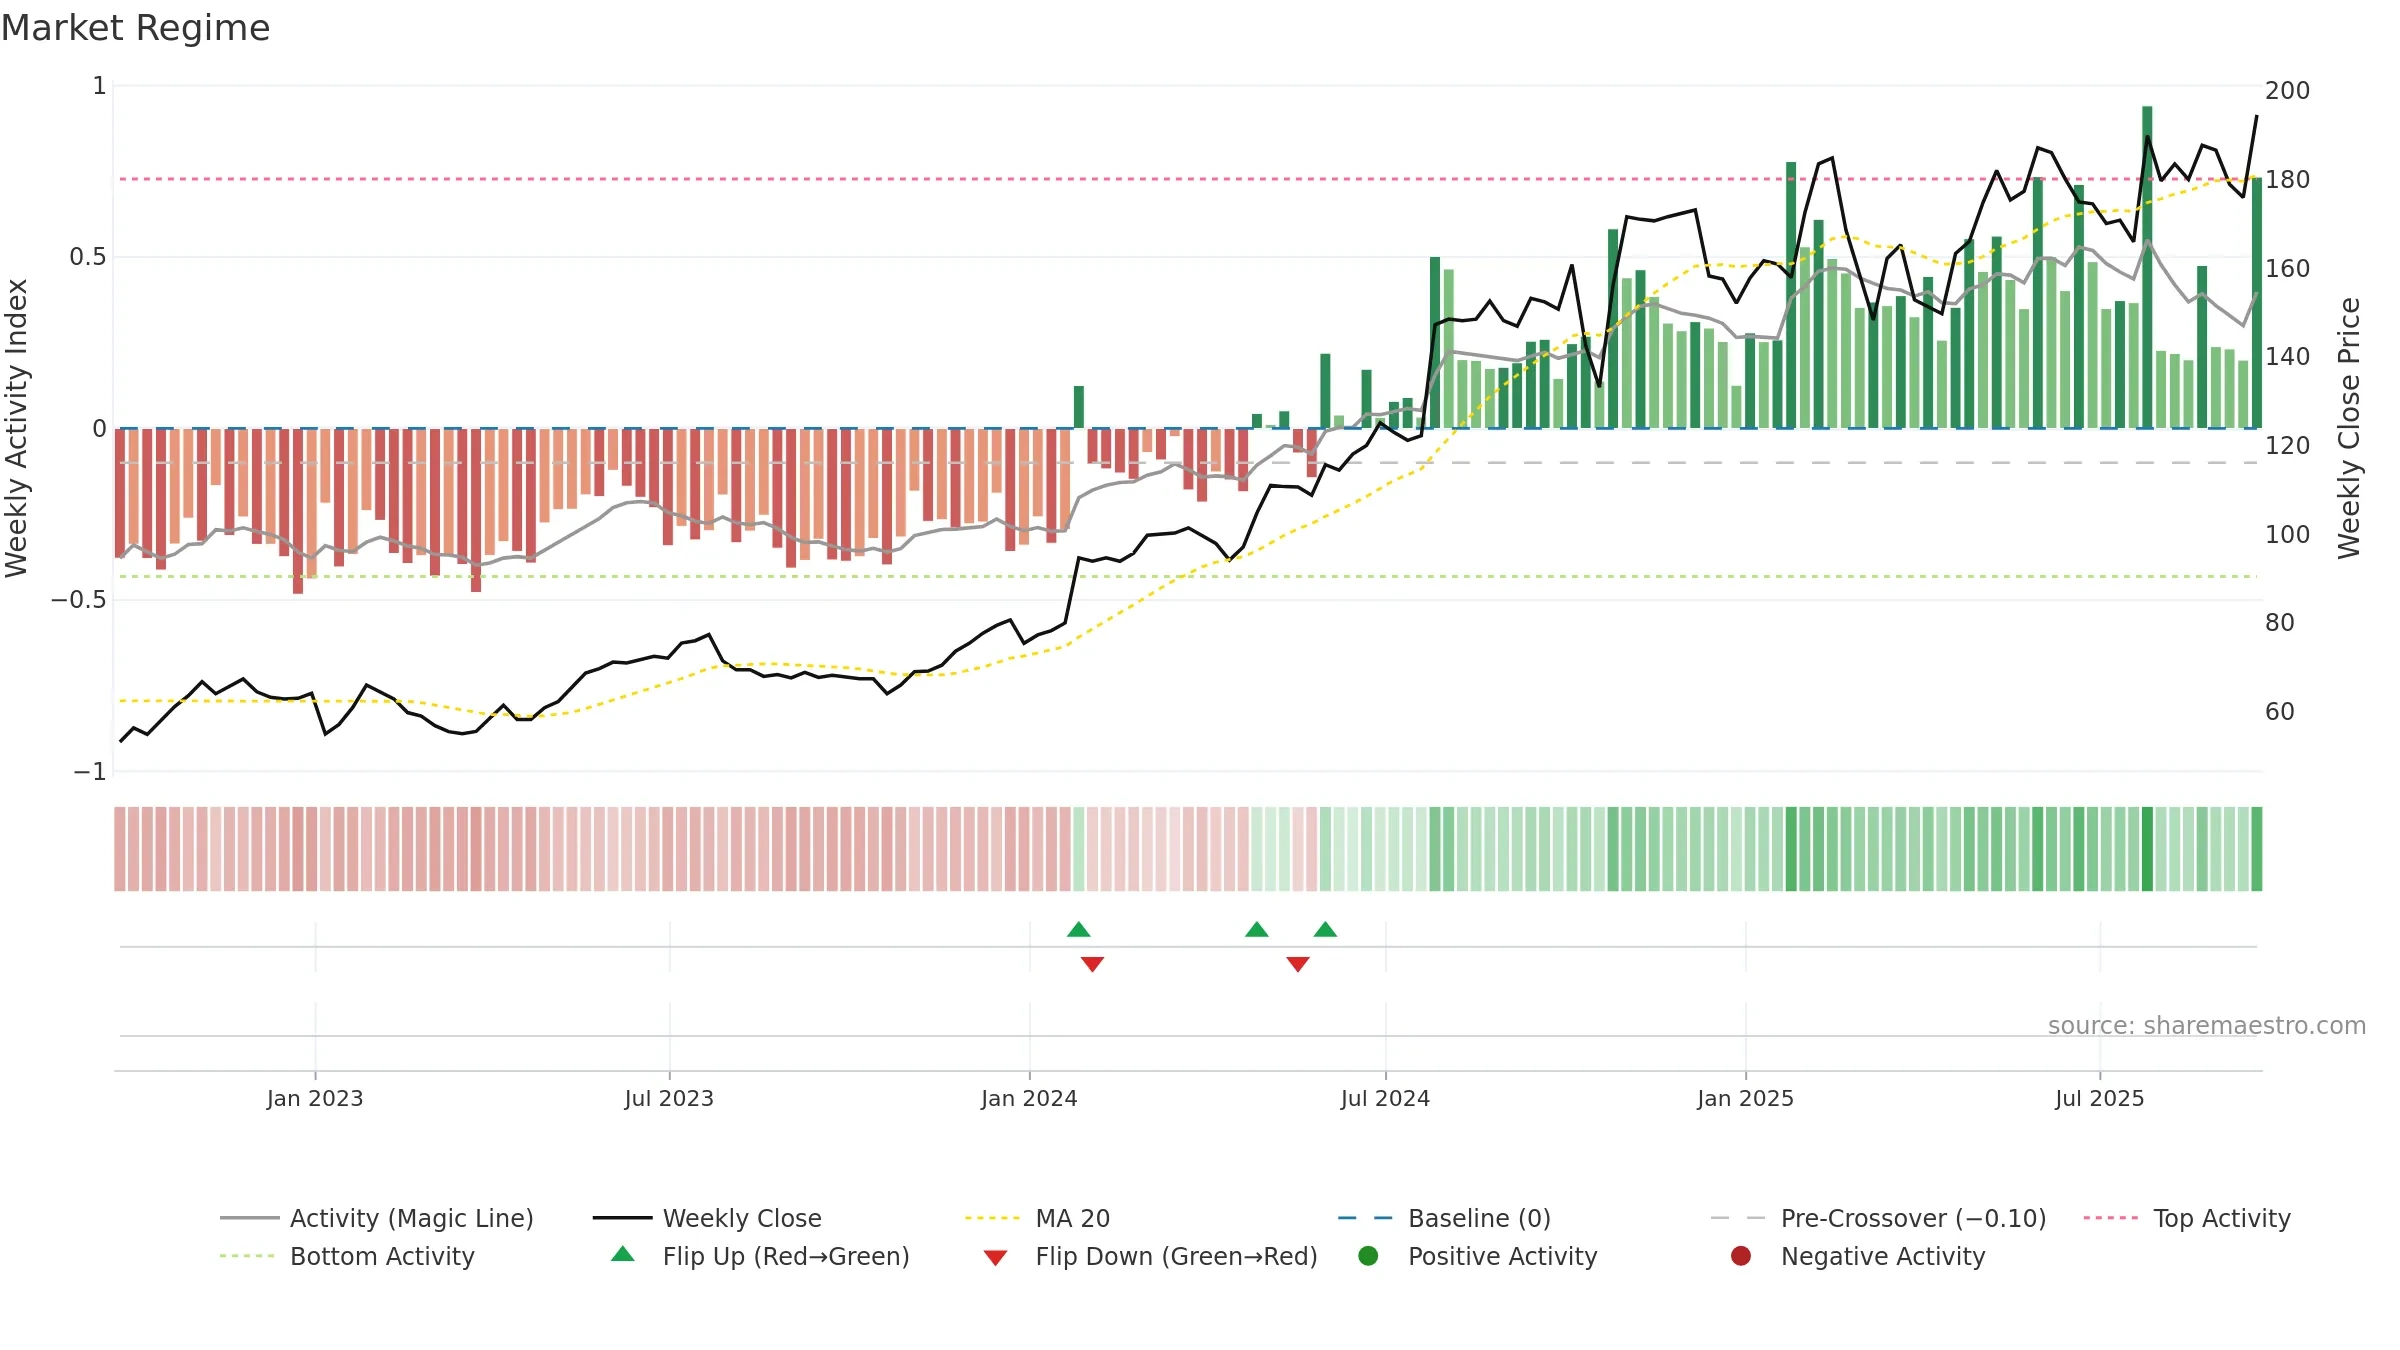Click the Positive Activity legend entry

pyautogui.click(x=1478, y=1256)
